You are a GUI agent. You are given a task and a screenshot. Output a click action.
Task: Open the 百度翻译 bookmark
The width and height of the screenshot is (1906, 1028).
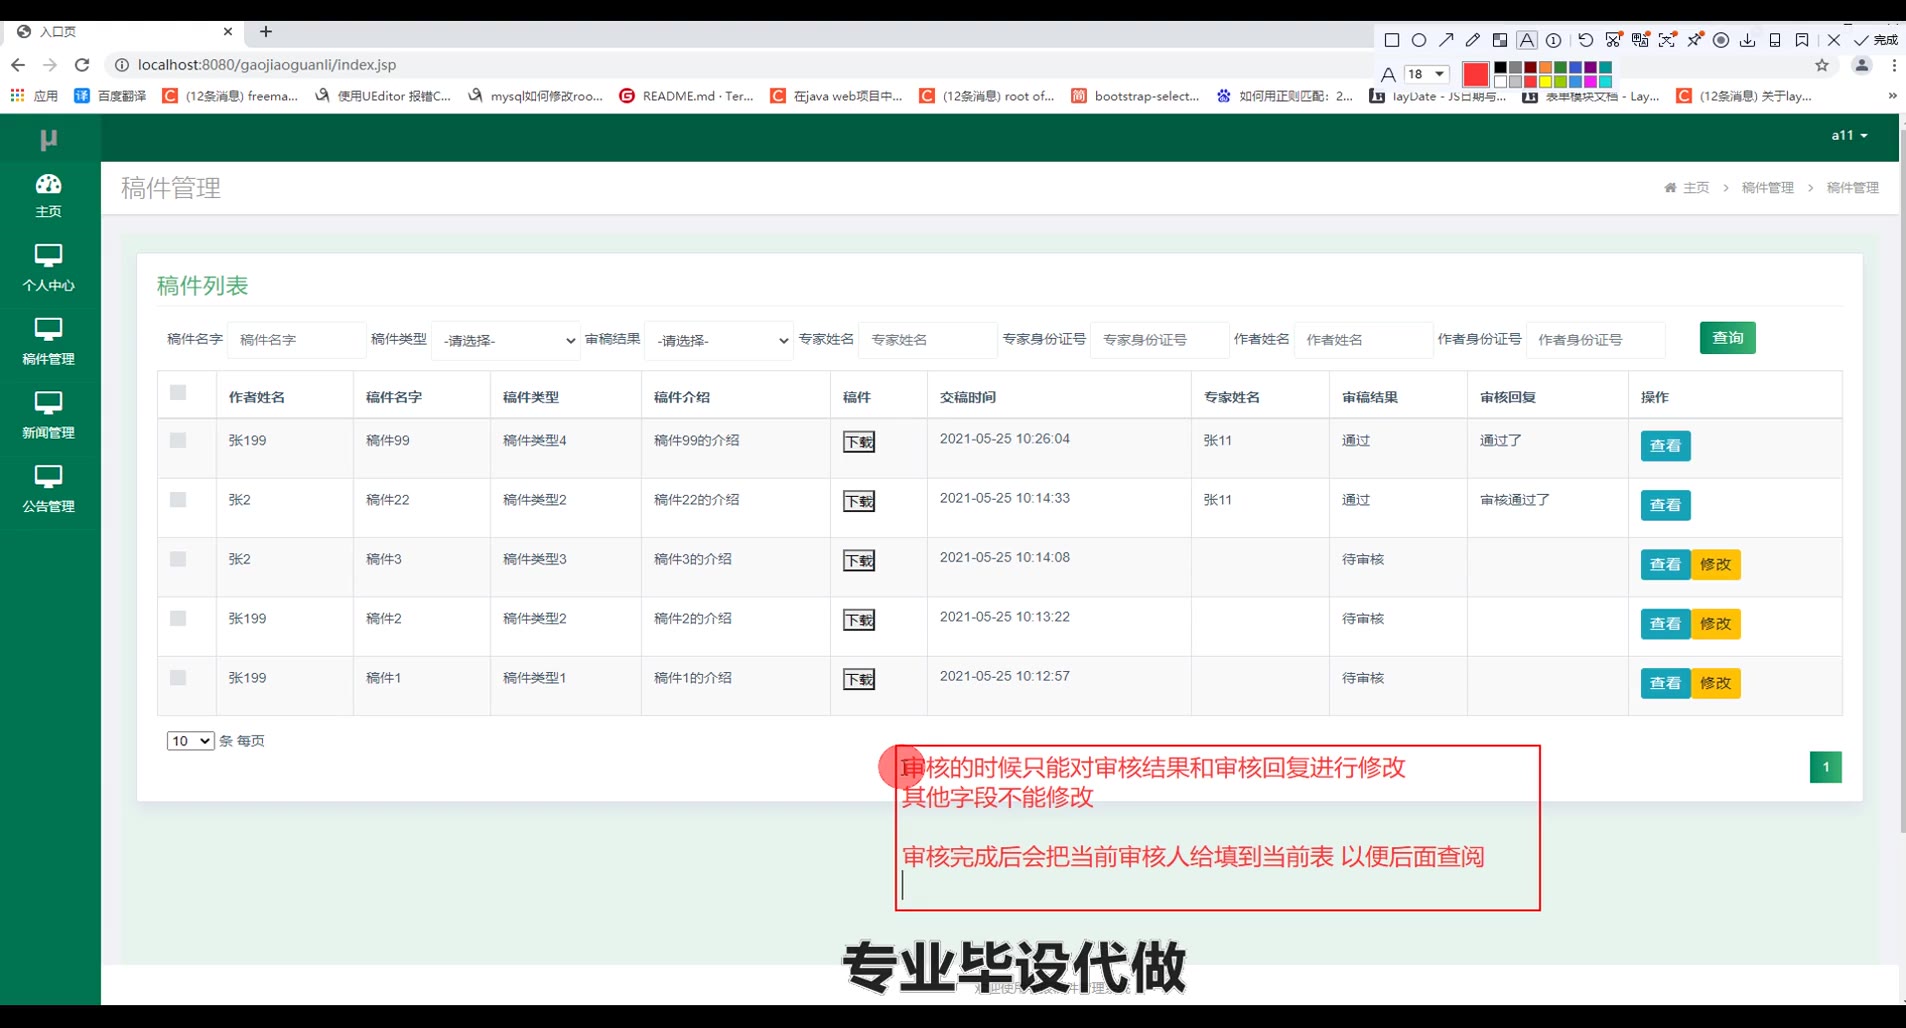111,96
